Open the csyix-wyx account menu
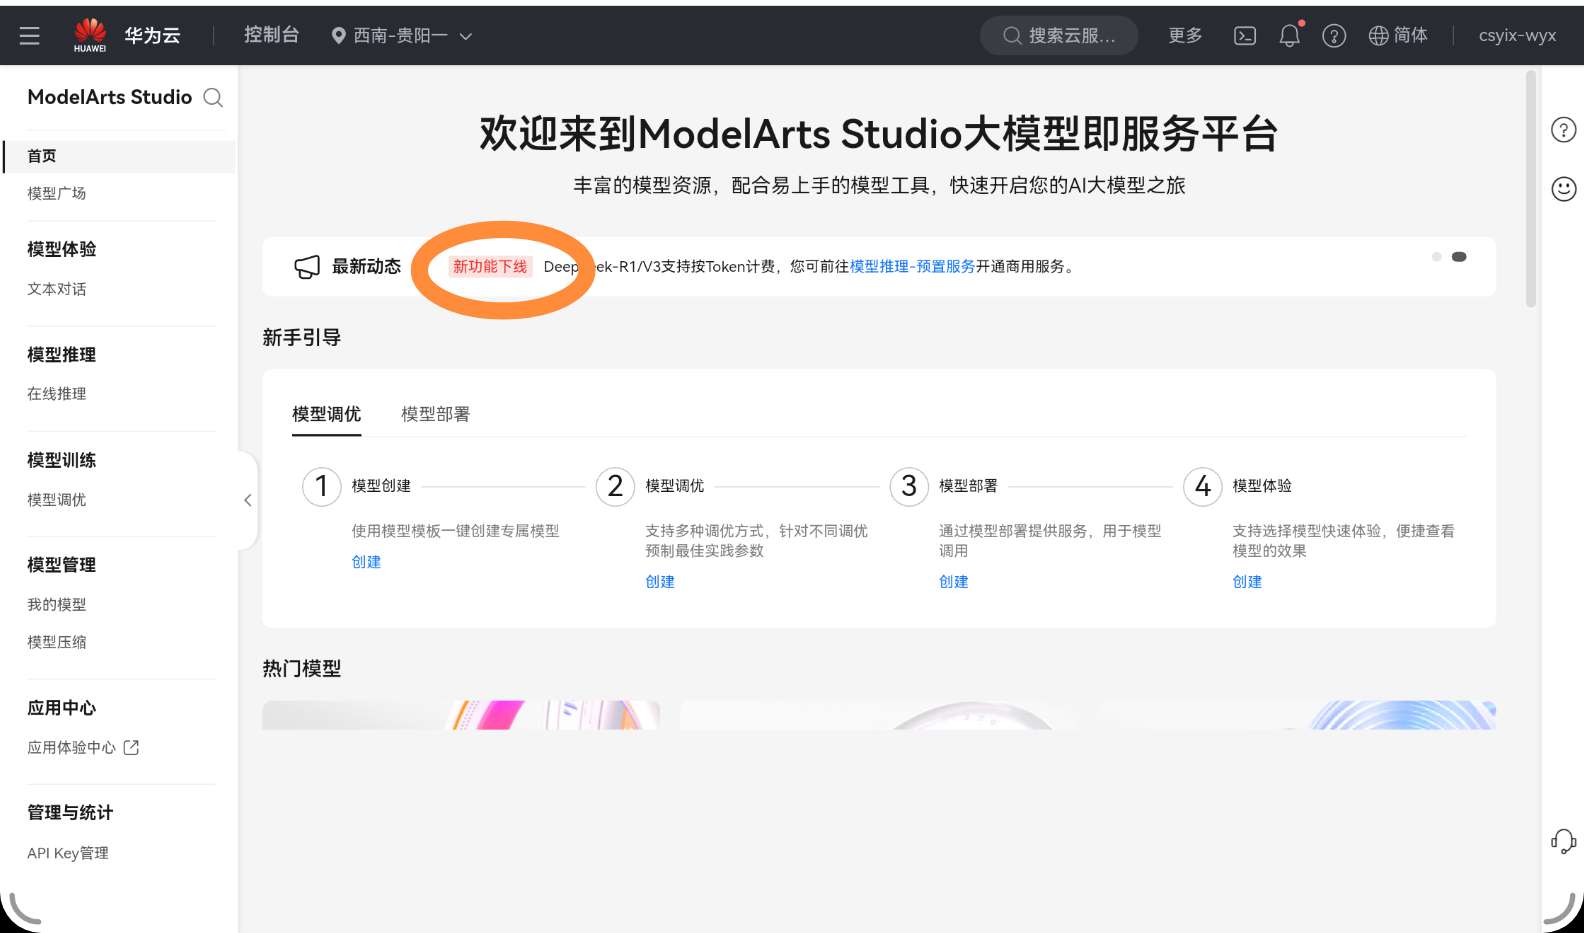Viewport: 1584px width, 933px height. (x=1517, y=36)
